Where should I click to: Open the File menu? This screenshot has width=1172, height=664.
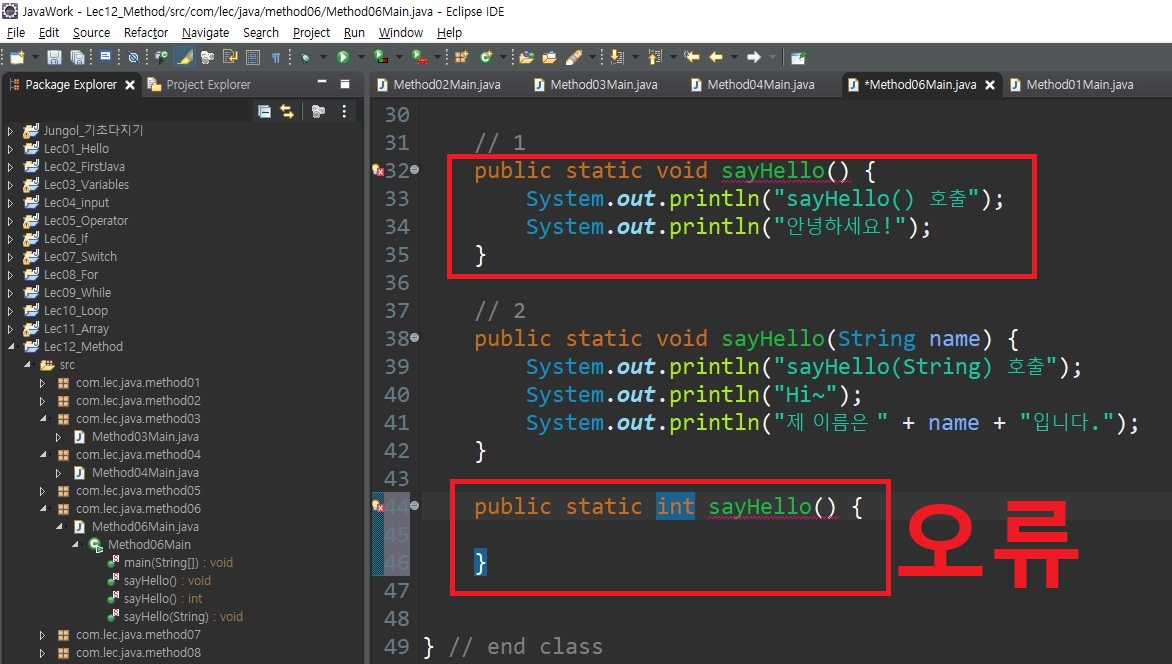(x=16, y=33)
